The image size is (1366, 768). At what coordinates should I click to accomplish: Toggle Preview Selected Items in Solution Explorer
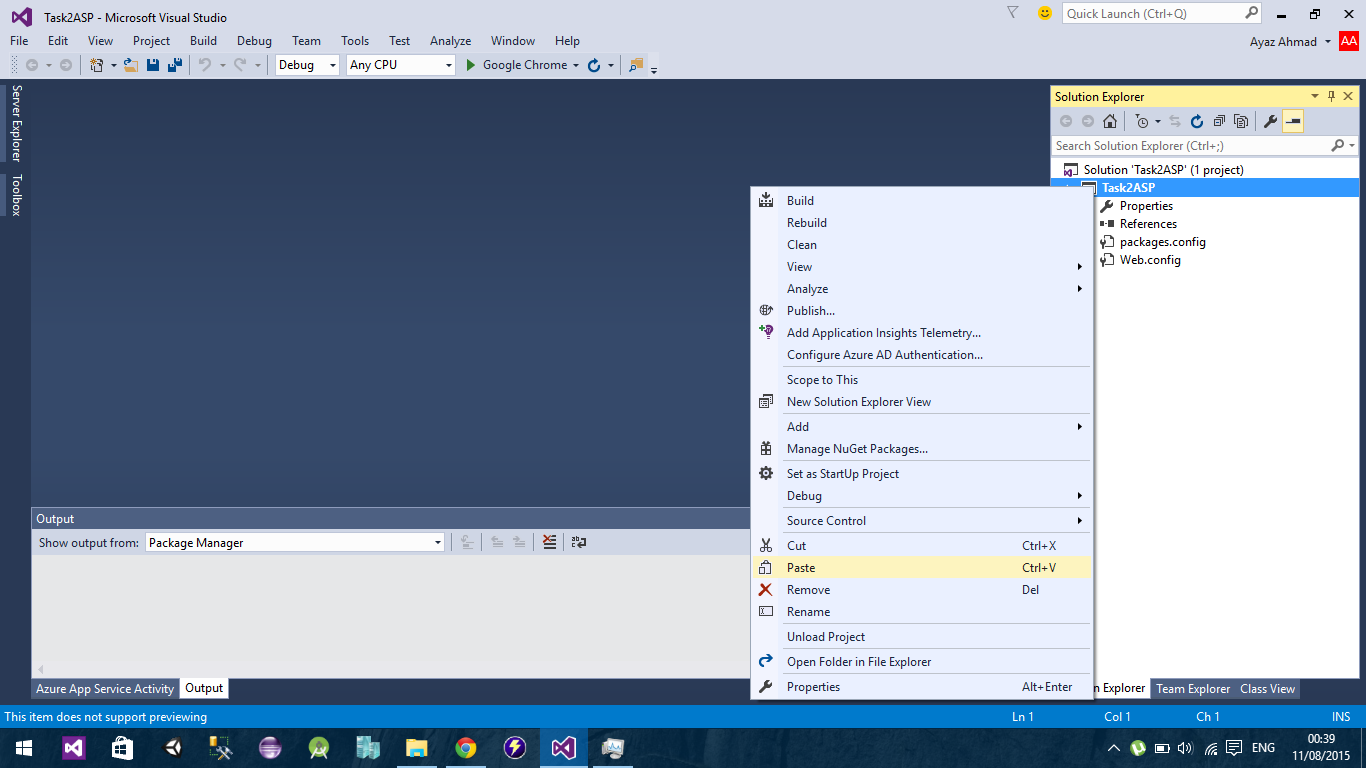pos(1293,122)
